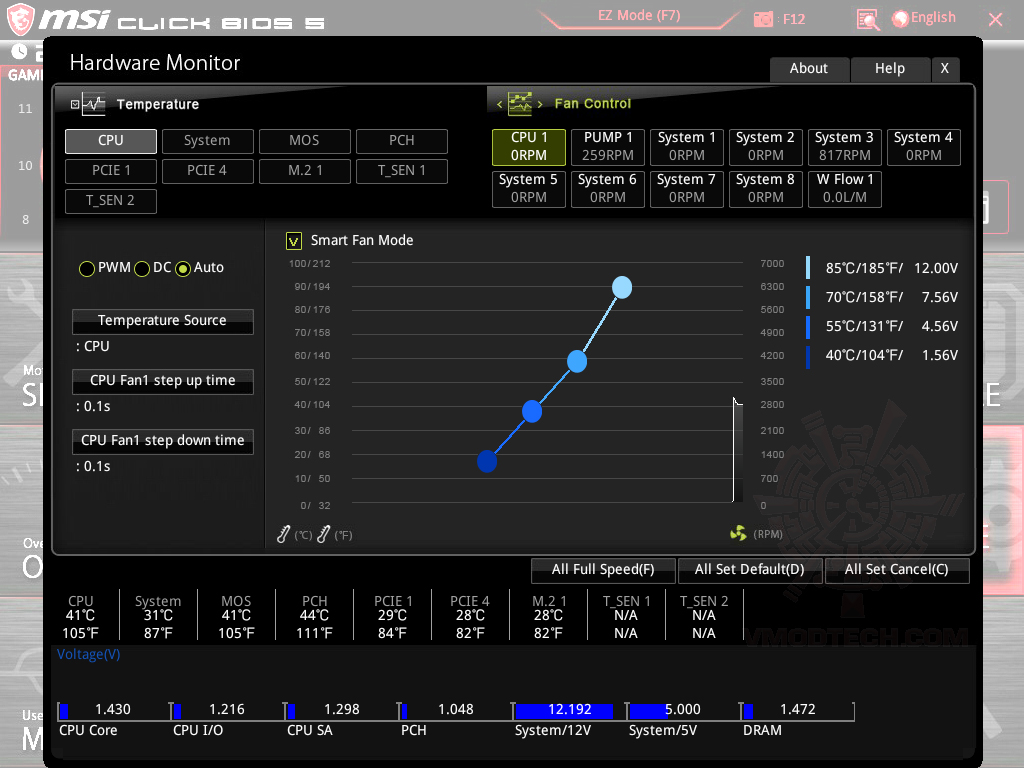Open CPU Fan1 step up time setting
The height and width of the screenshot is (768, 1024).
(x=163, y=381)
